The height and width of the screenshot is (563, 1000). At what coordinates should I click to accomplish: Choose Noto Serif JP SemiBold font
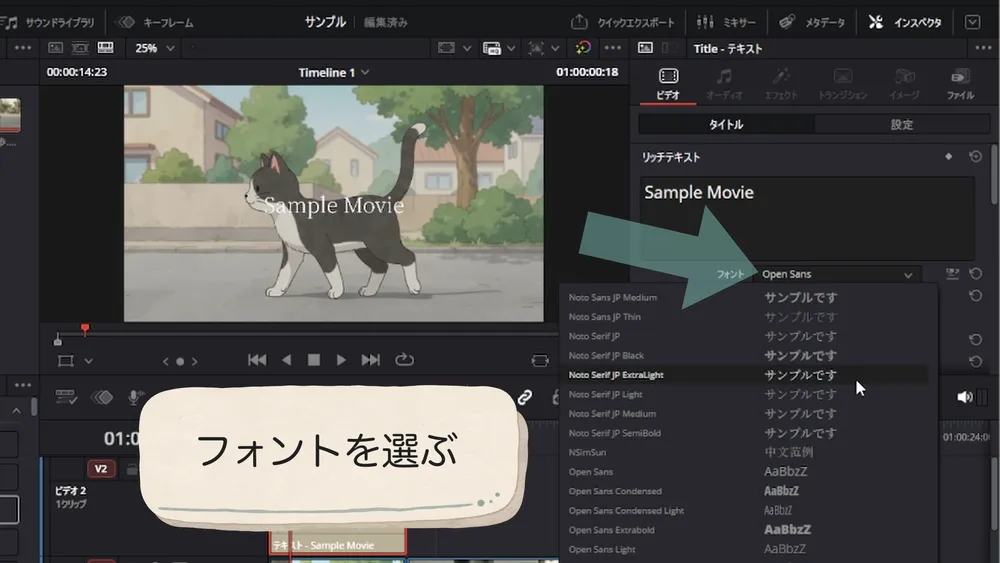click(x=743, y=433)
